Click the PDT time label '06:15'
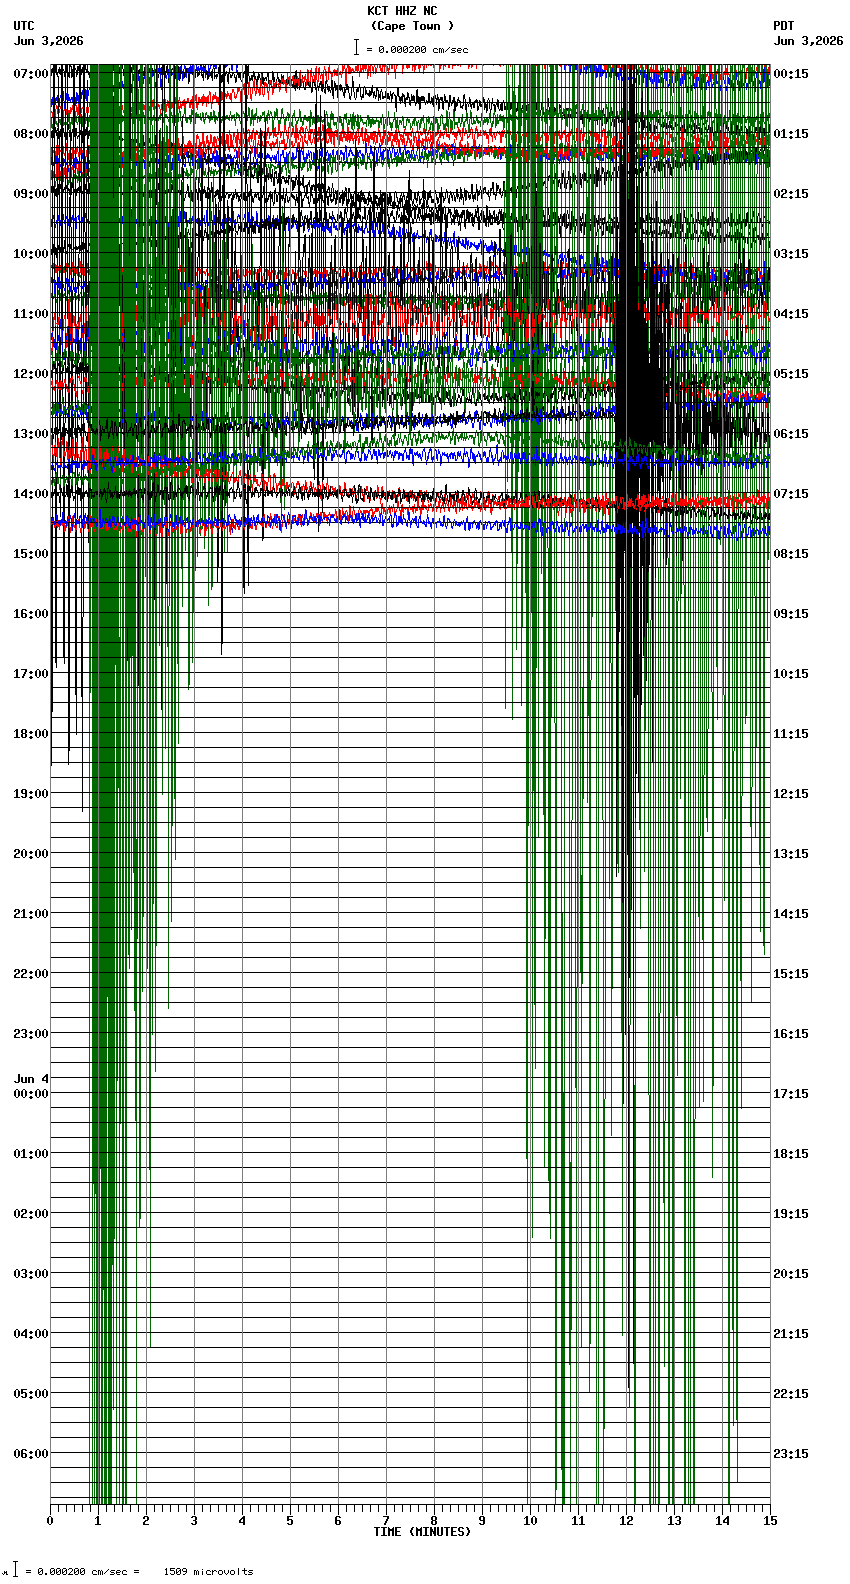The image size is (850, 1584). pyautogui.click(x=791, y=434)
